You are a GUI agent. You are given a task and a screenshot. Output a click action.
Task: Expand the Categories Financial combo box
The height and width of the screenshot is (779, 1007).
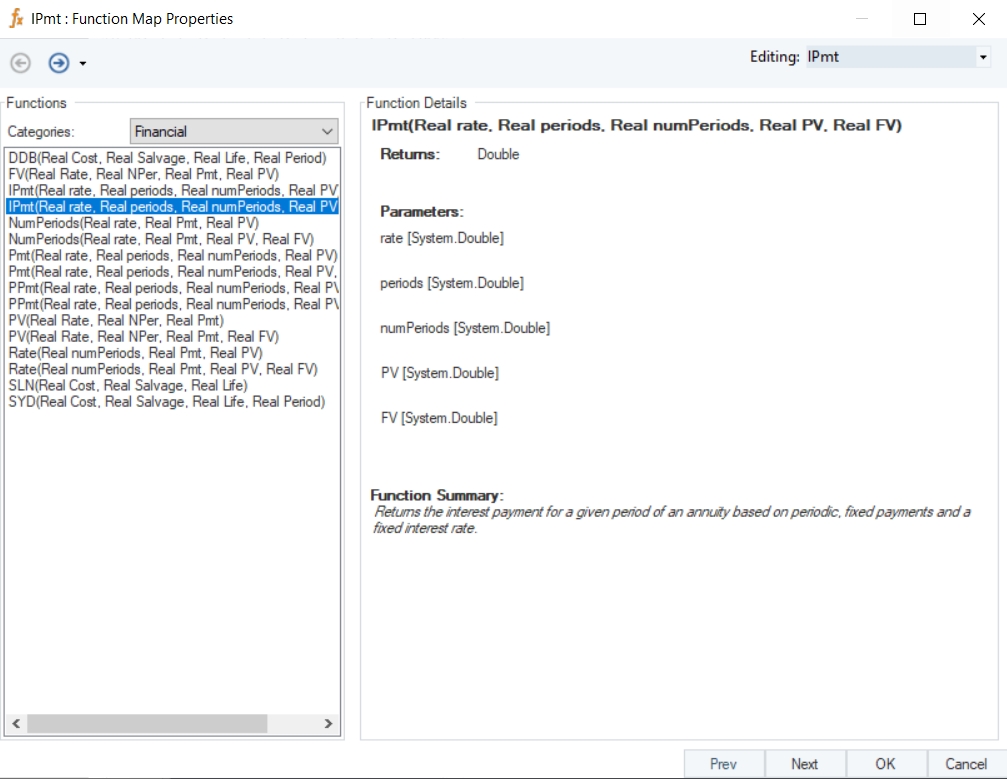click(328, 131)
